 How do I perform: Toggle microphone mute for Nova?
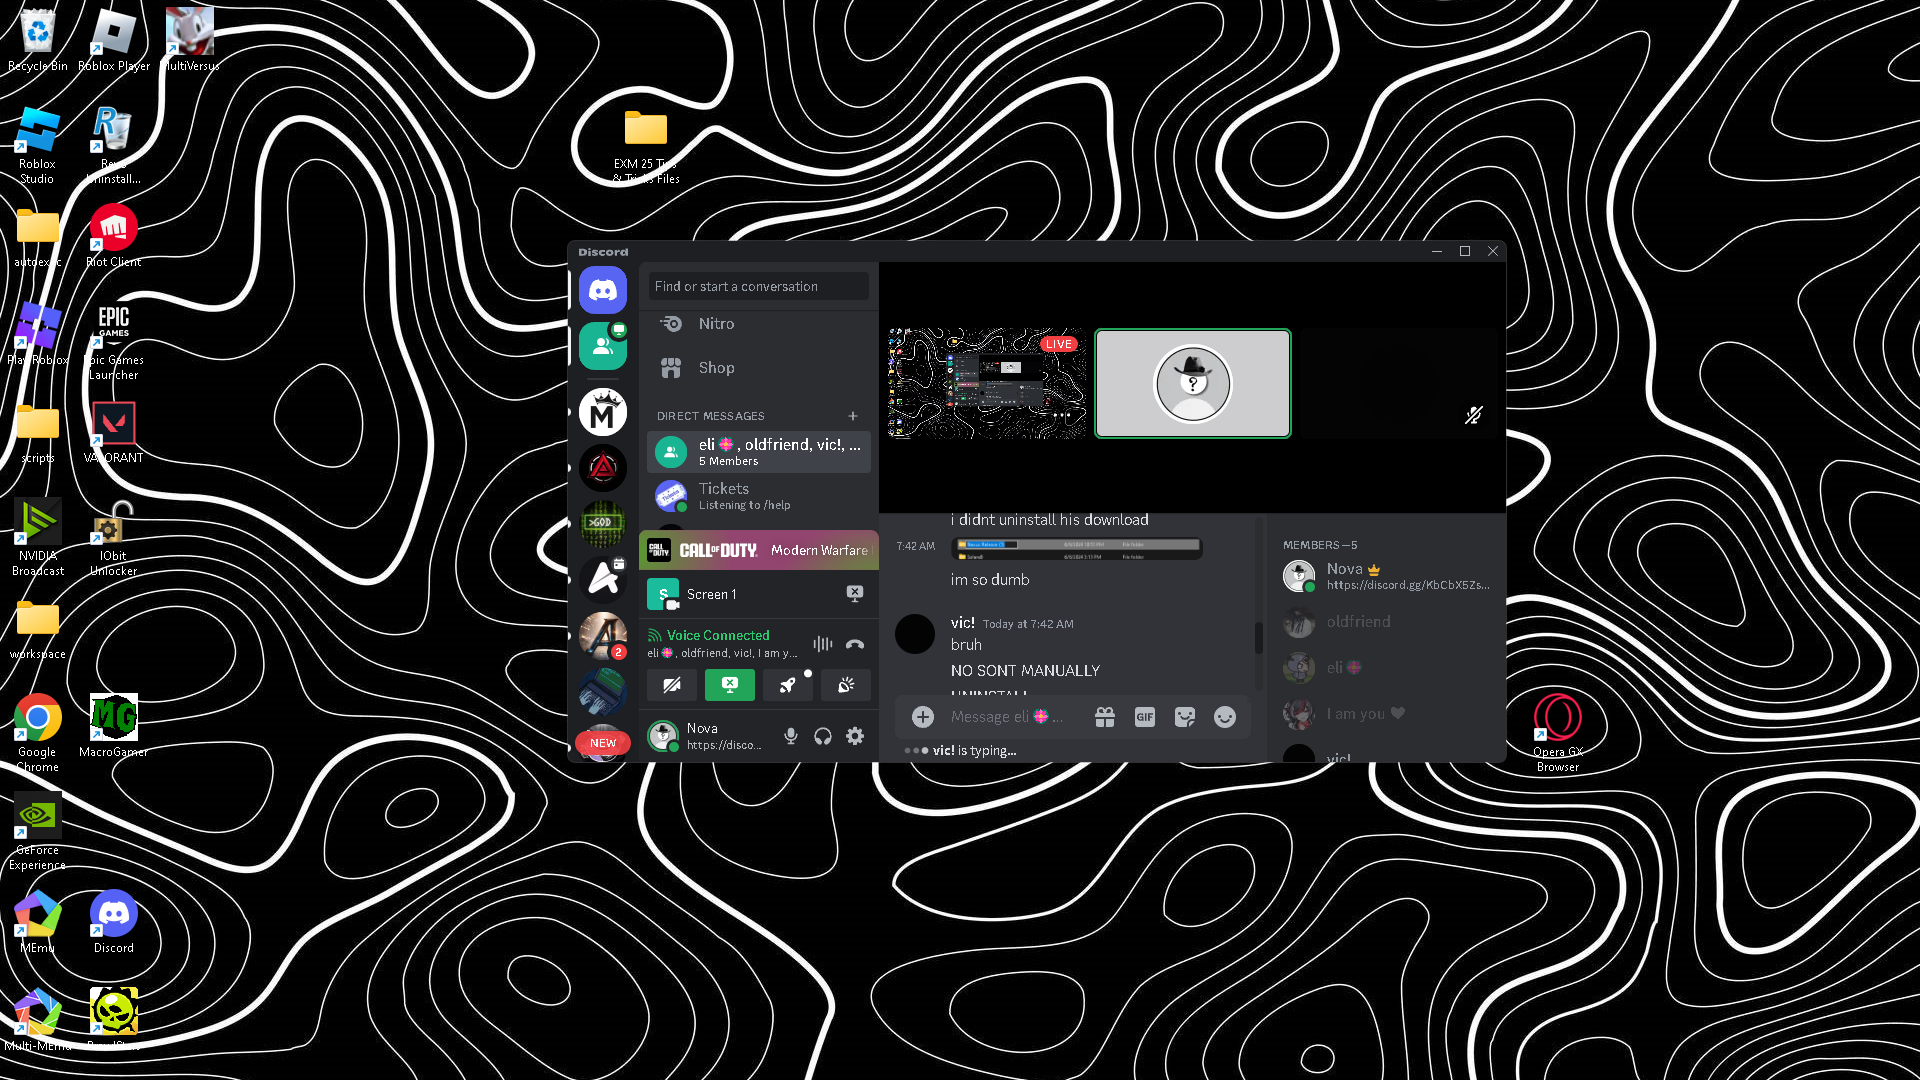coord(791,736)
